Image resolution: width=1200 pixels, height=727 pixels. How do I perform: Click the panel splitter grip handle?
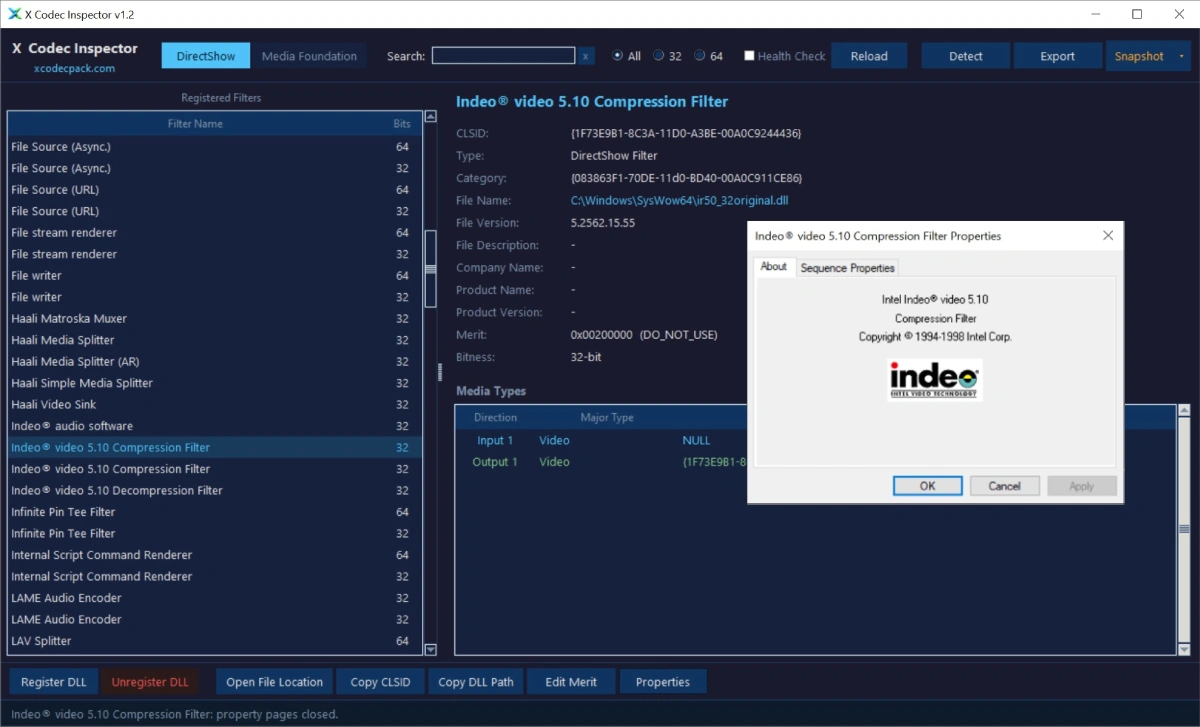coord(440,372)
